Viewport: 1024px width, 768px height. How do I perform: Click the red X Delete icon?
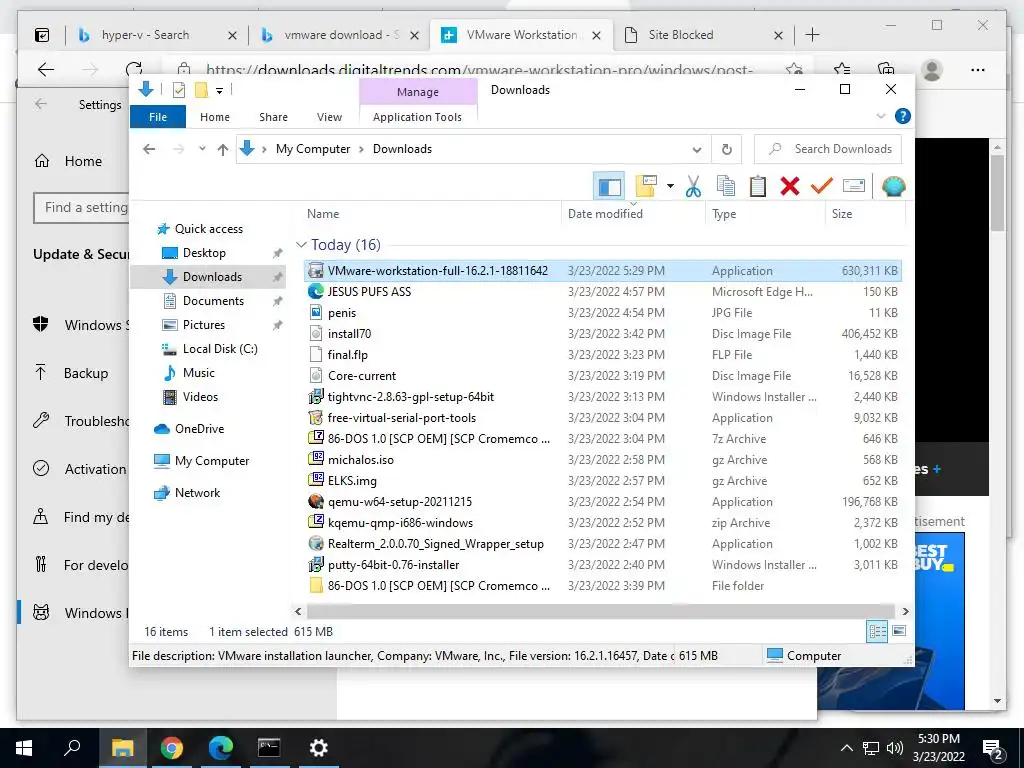(790, 187)
